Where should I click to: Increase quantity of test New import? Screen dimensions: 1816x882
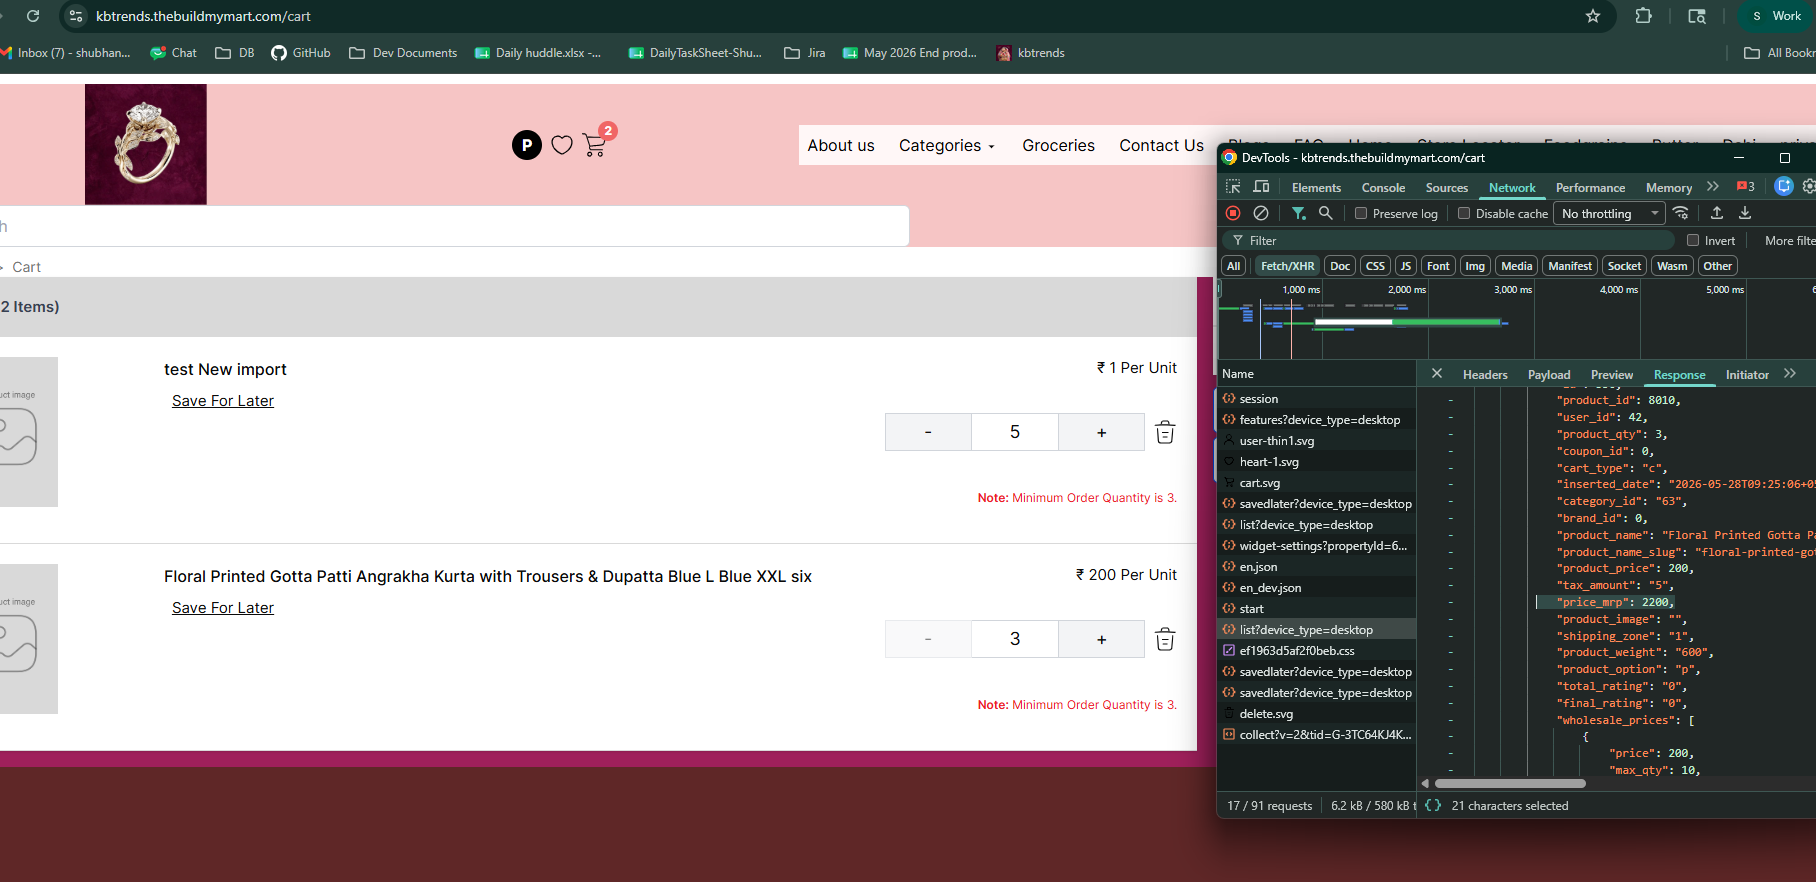tap(1101, 432)
